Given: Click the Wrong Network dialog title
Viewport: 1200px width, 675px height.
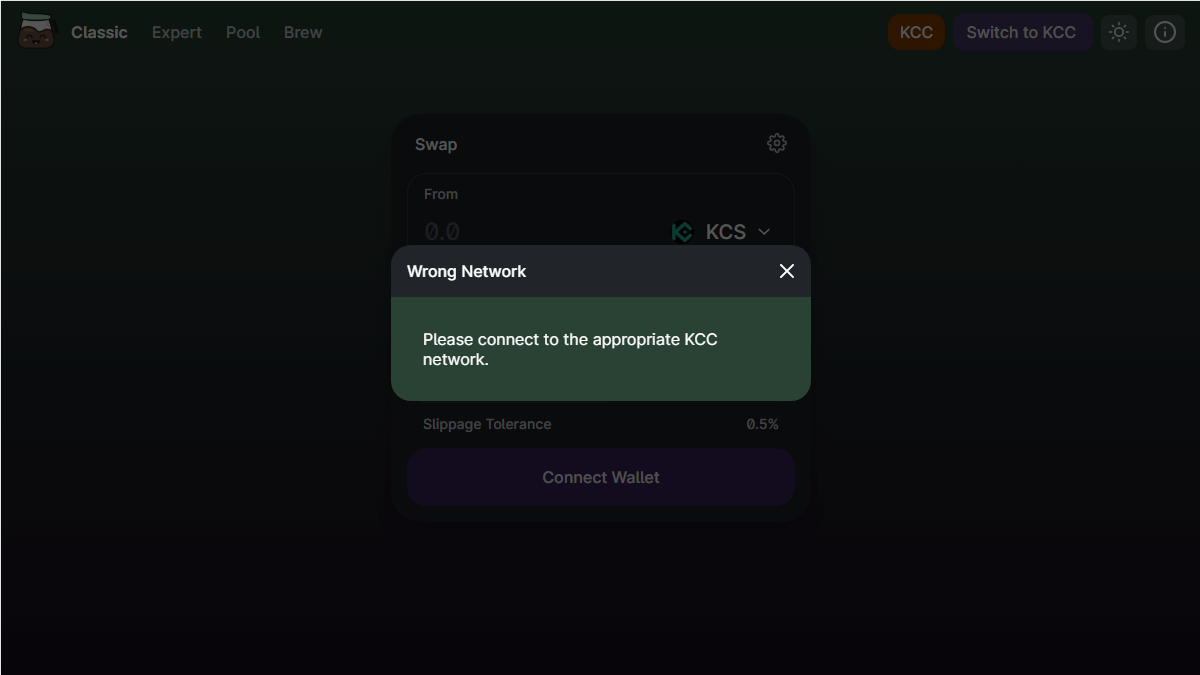Looking at the screenshot, I should (466, 271).
